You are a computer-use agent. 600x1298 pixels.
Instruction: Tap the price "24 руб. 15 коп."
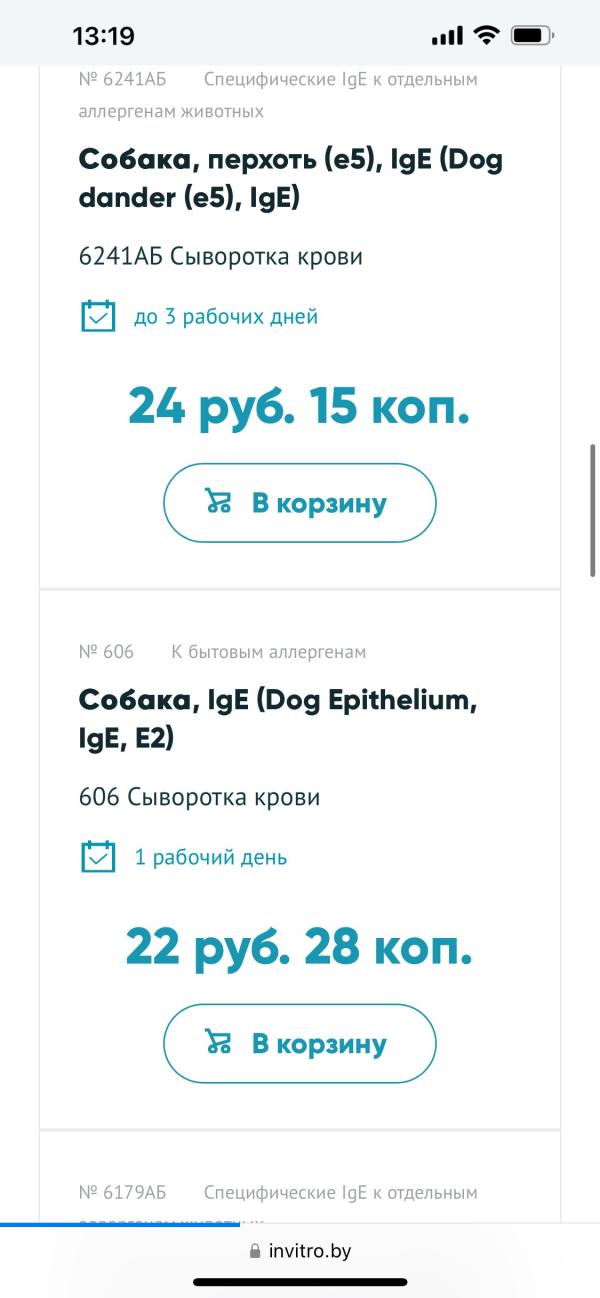pyautogui.click(x=299, y=407)
